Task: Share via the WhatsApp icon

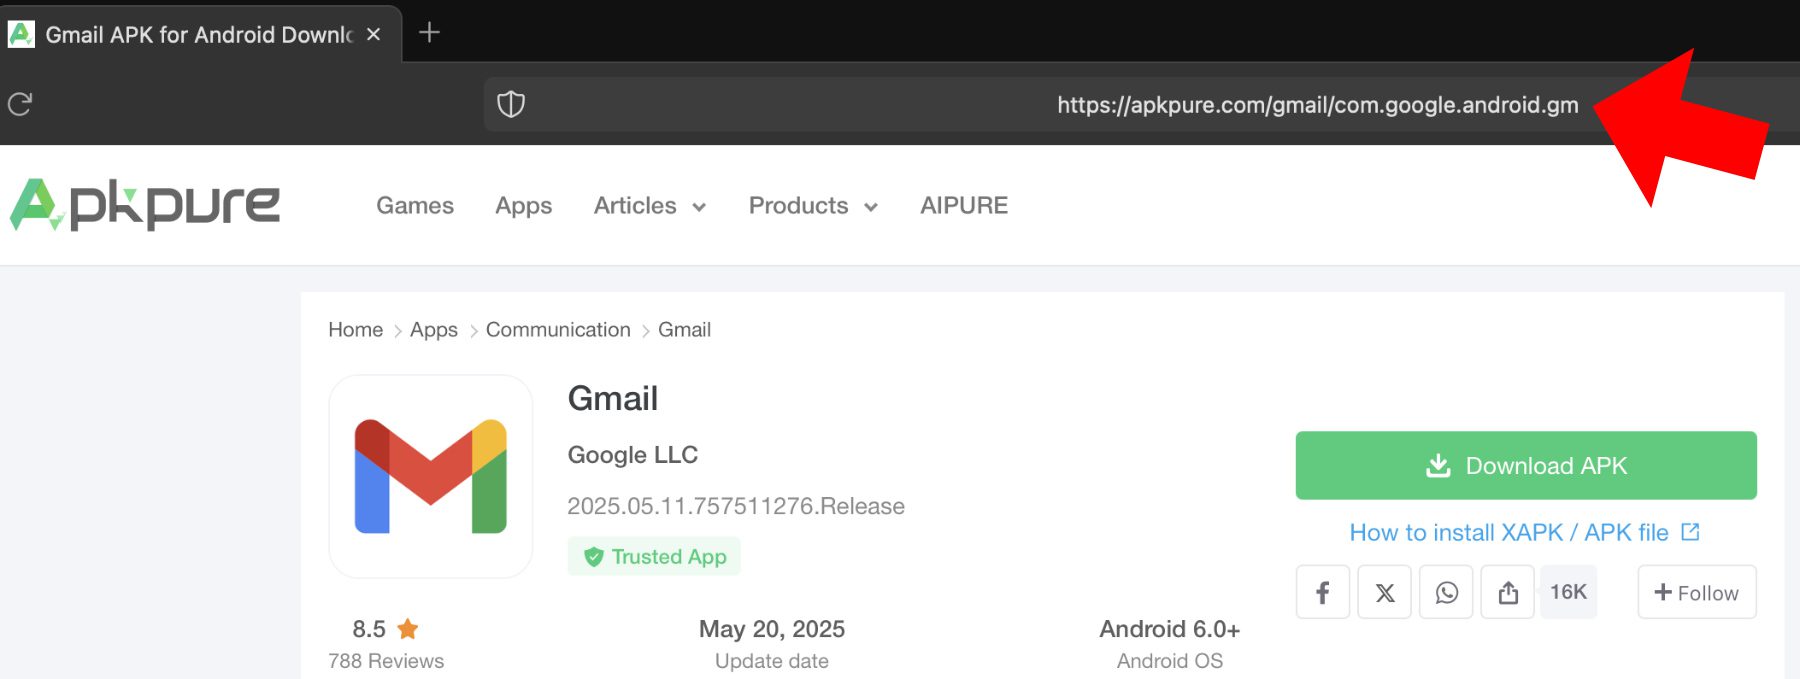Action: pos(1446,592)
